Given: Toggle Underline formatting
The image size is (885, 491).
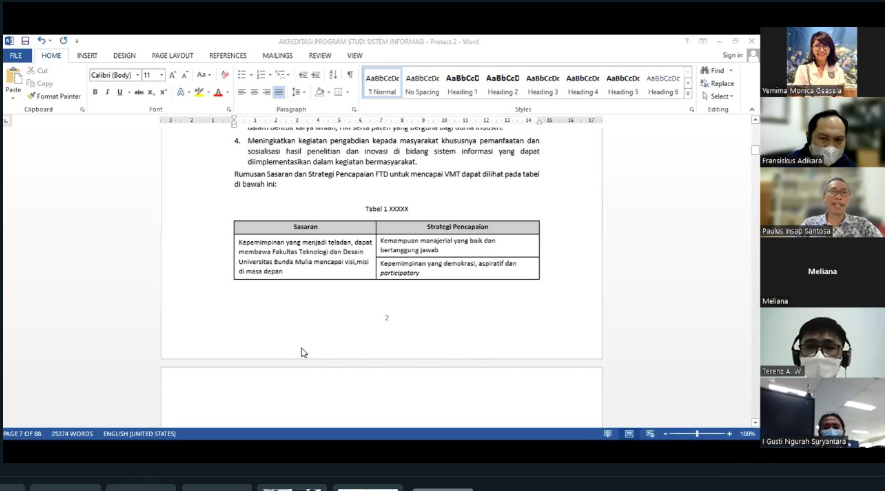Looking at the screenshot, I should tap(120, 92).
